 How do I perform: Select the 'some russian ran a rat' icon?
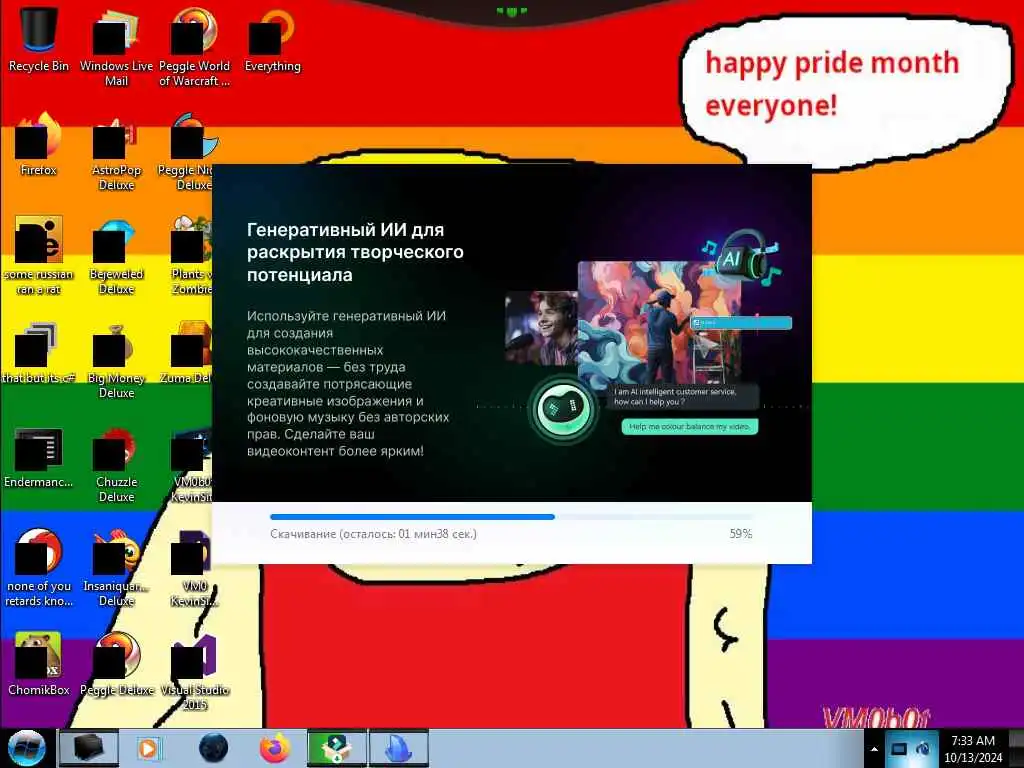[x=39, y=255]
